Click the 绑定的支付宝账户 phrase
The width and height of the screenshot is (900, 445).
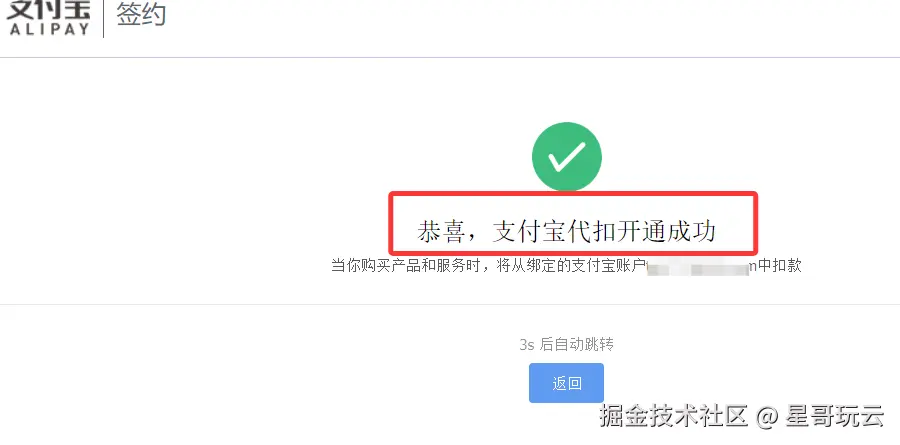pos(581,266)
